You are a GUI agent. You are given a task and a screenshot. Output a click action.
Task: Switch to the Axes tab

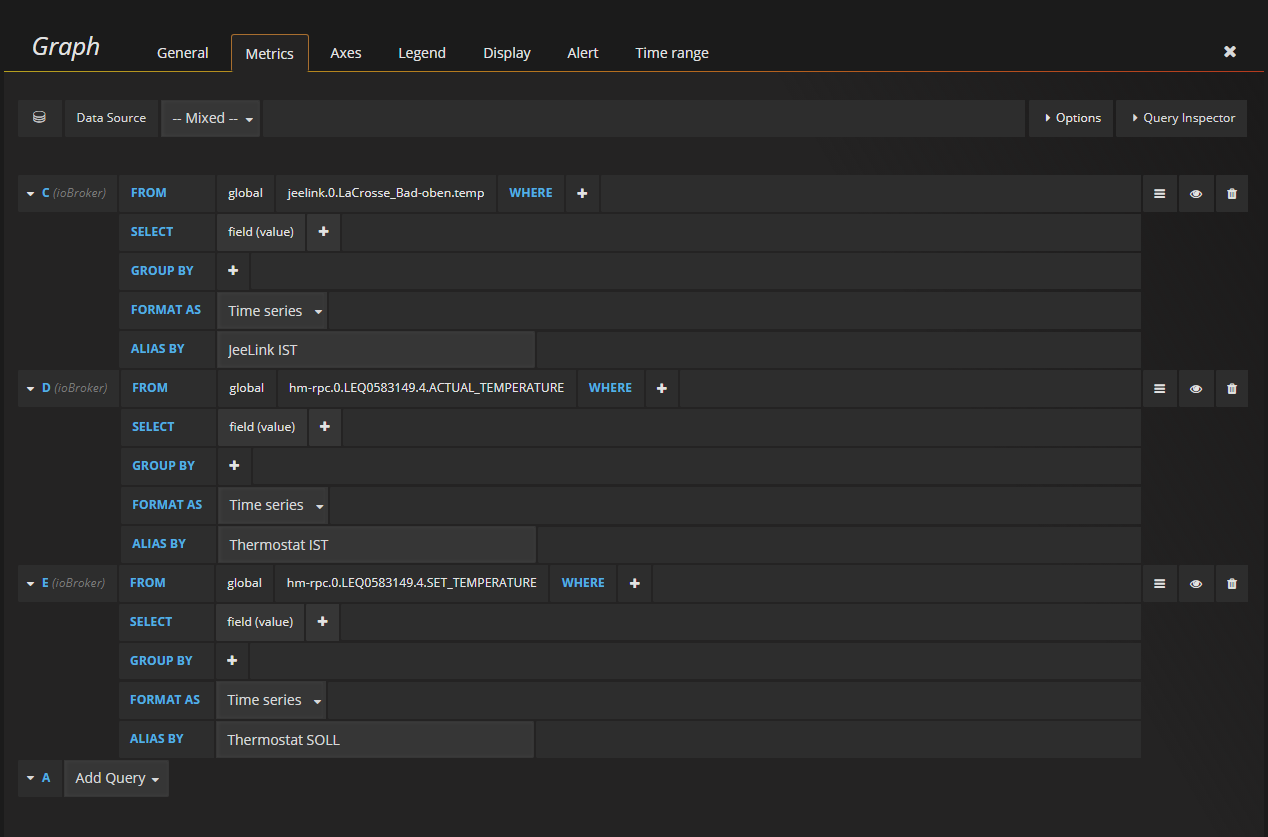345,53
